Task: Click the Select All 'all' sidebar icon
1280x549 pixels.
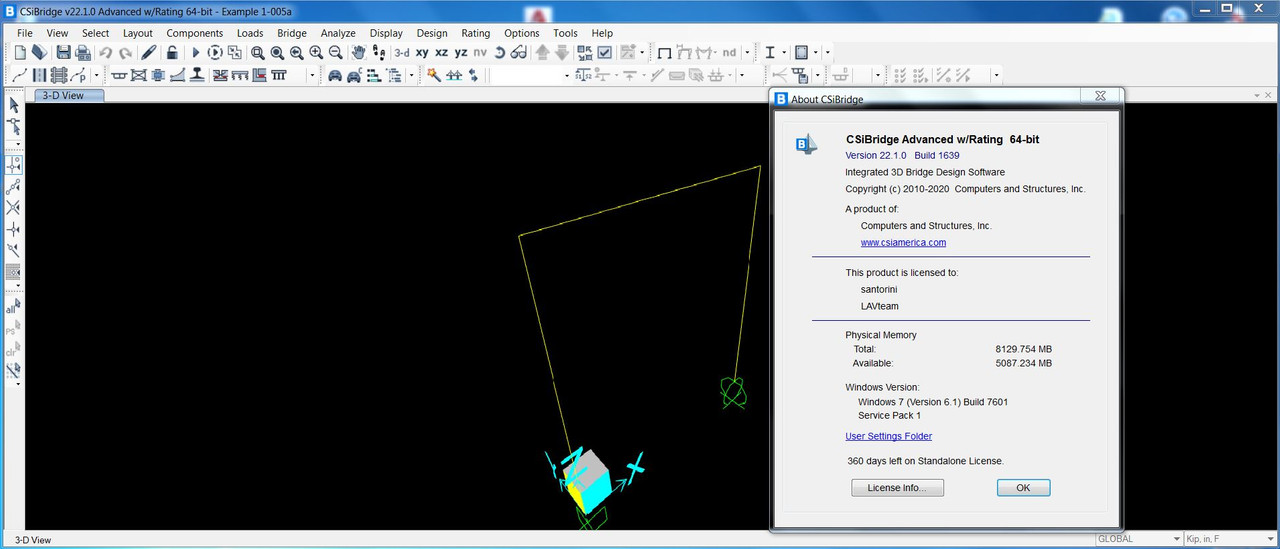Action: (x=14, y=307)
